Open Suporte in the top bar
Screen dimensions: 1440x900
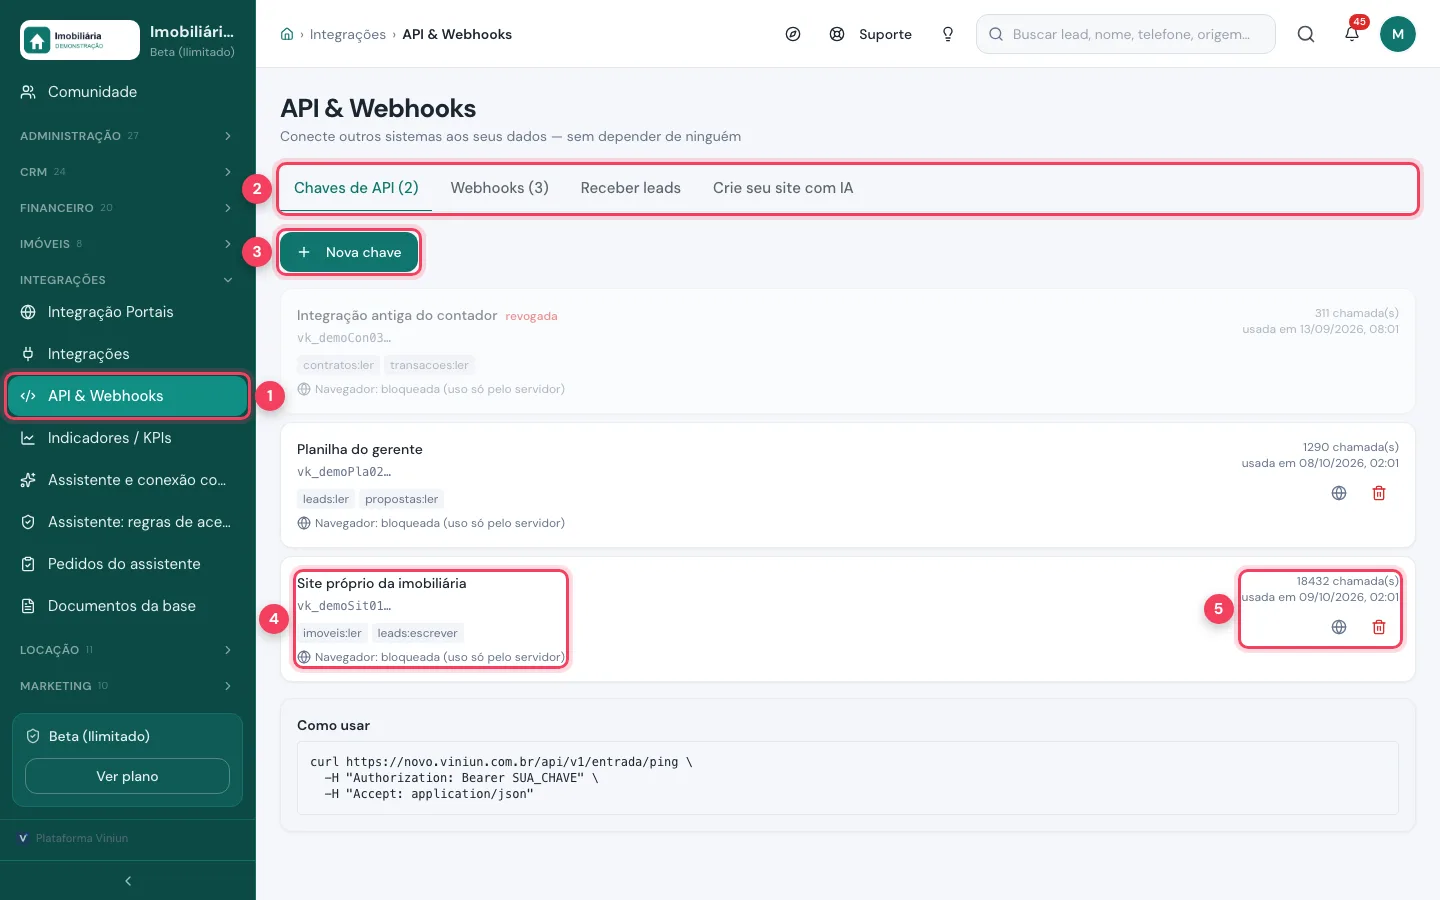tap(871, 34)
